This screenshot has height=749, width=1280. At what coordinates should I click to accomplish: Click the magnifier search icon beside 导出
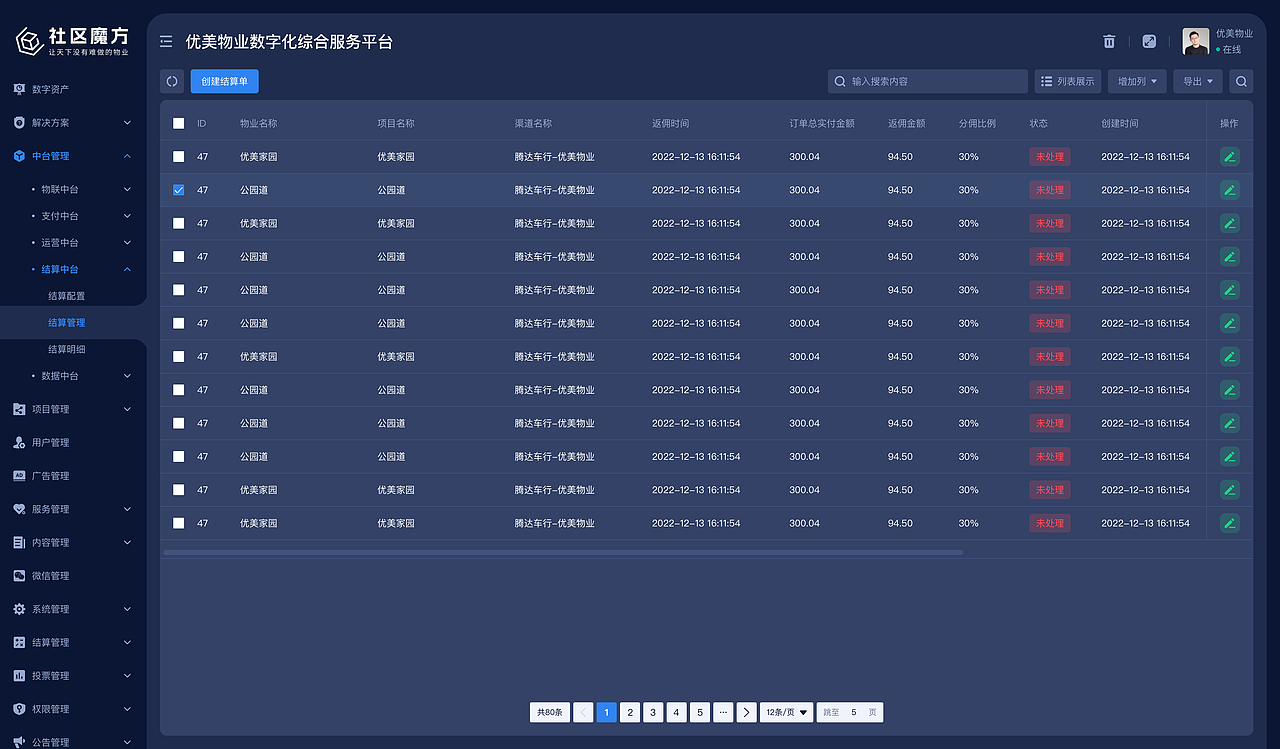click(1240, 81)
